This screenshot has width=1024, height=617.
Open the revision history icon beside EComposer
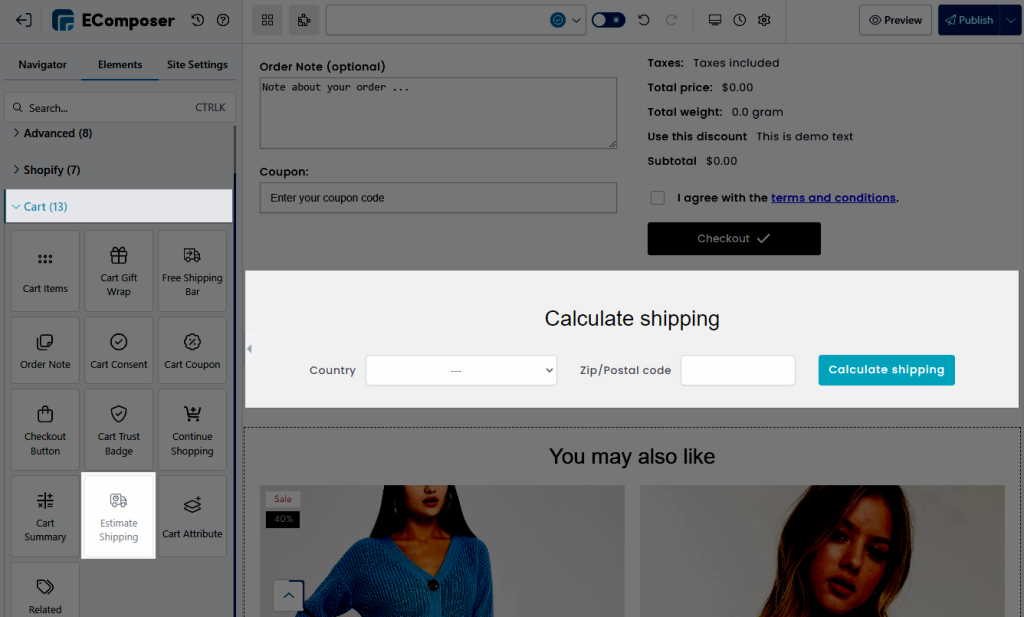pos(198,20)
